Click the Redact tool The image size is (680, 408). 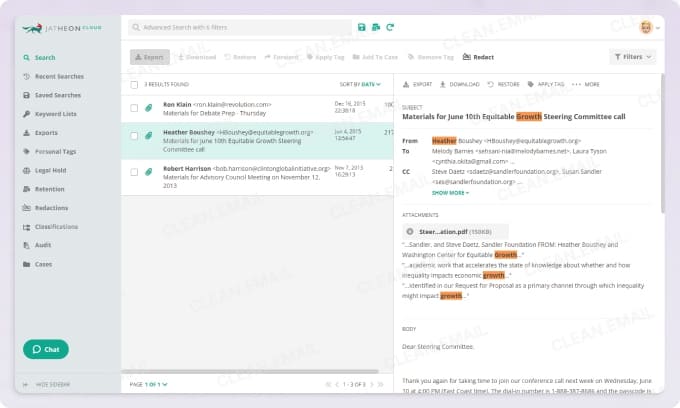click(x=478, y=57)
